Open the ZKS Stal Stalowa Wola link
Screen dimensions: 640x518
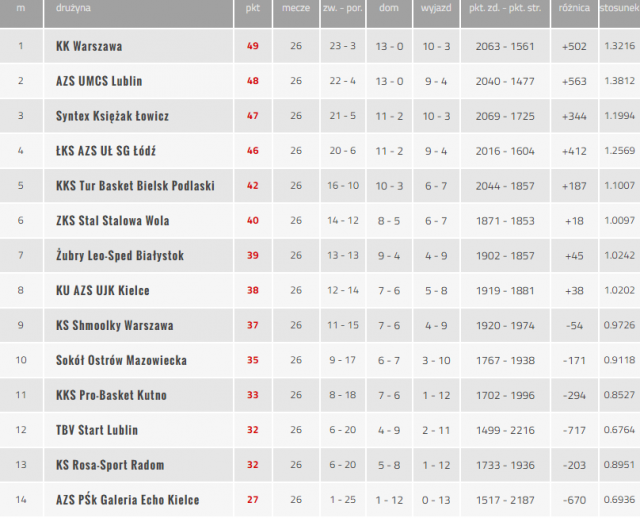[113, 221]
